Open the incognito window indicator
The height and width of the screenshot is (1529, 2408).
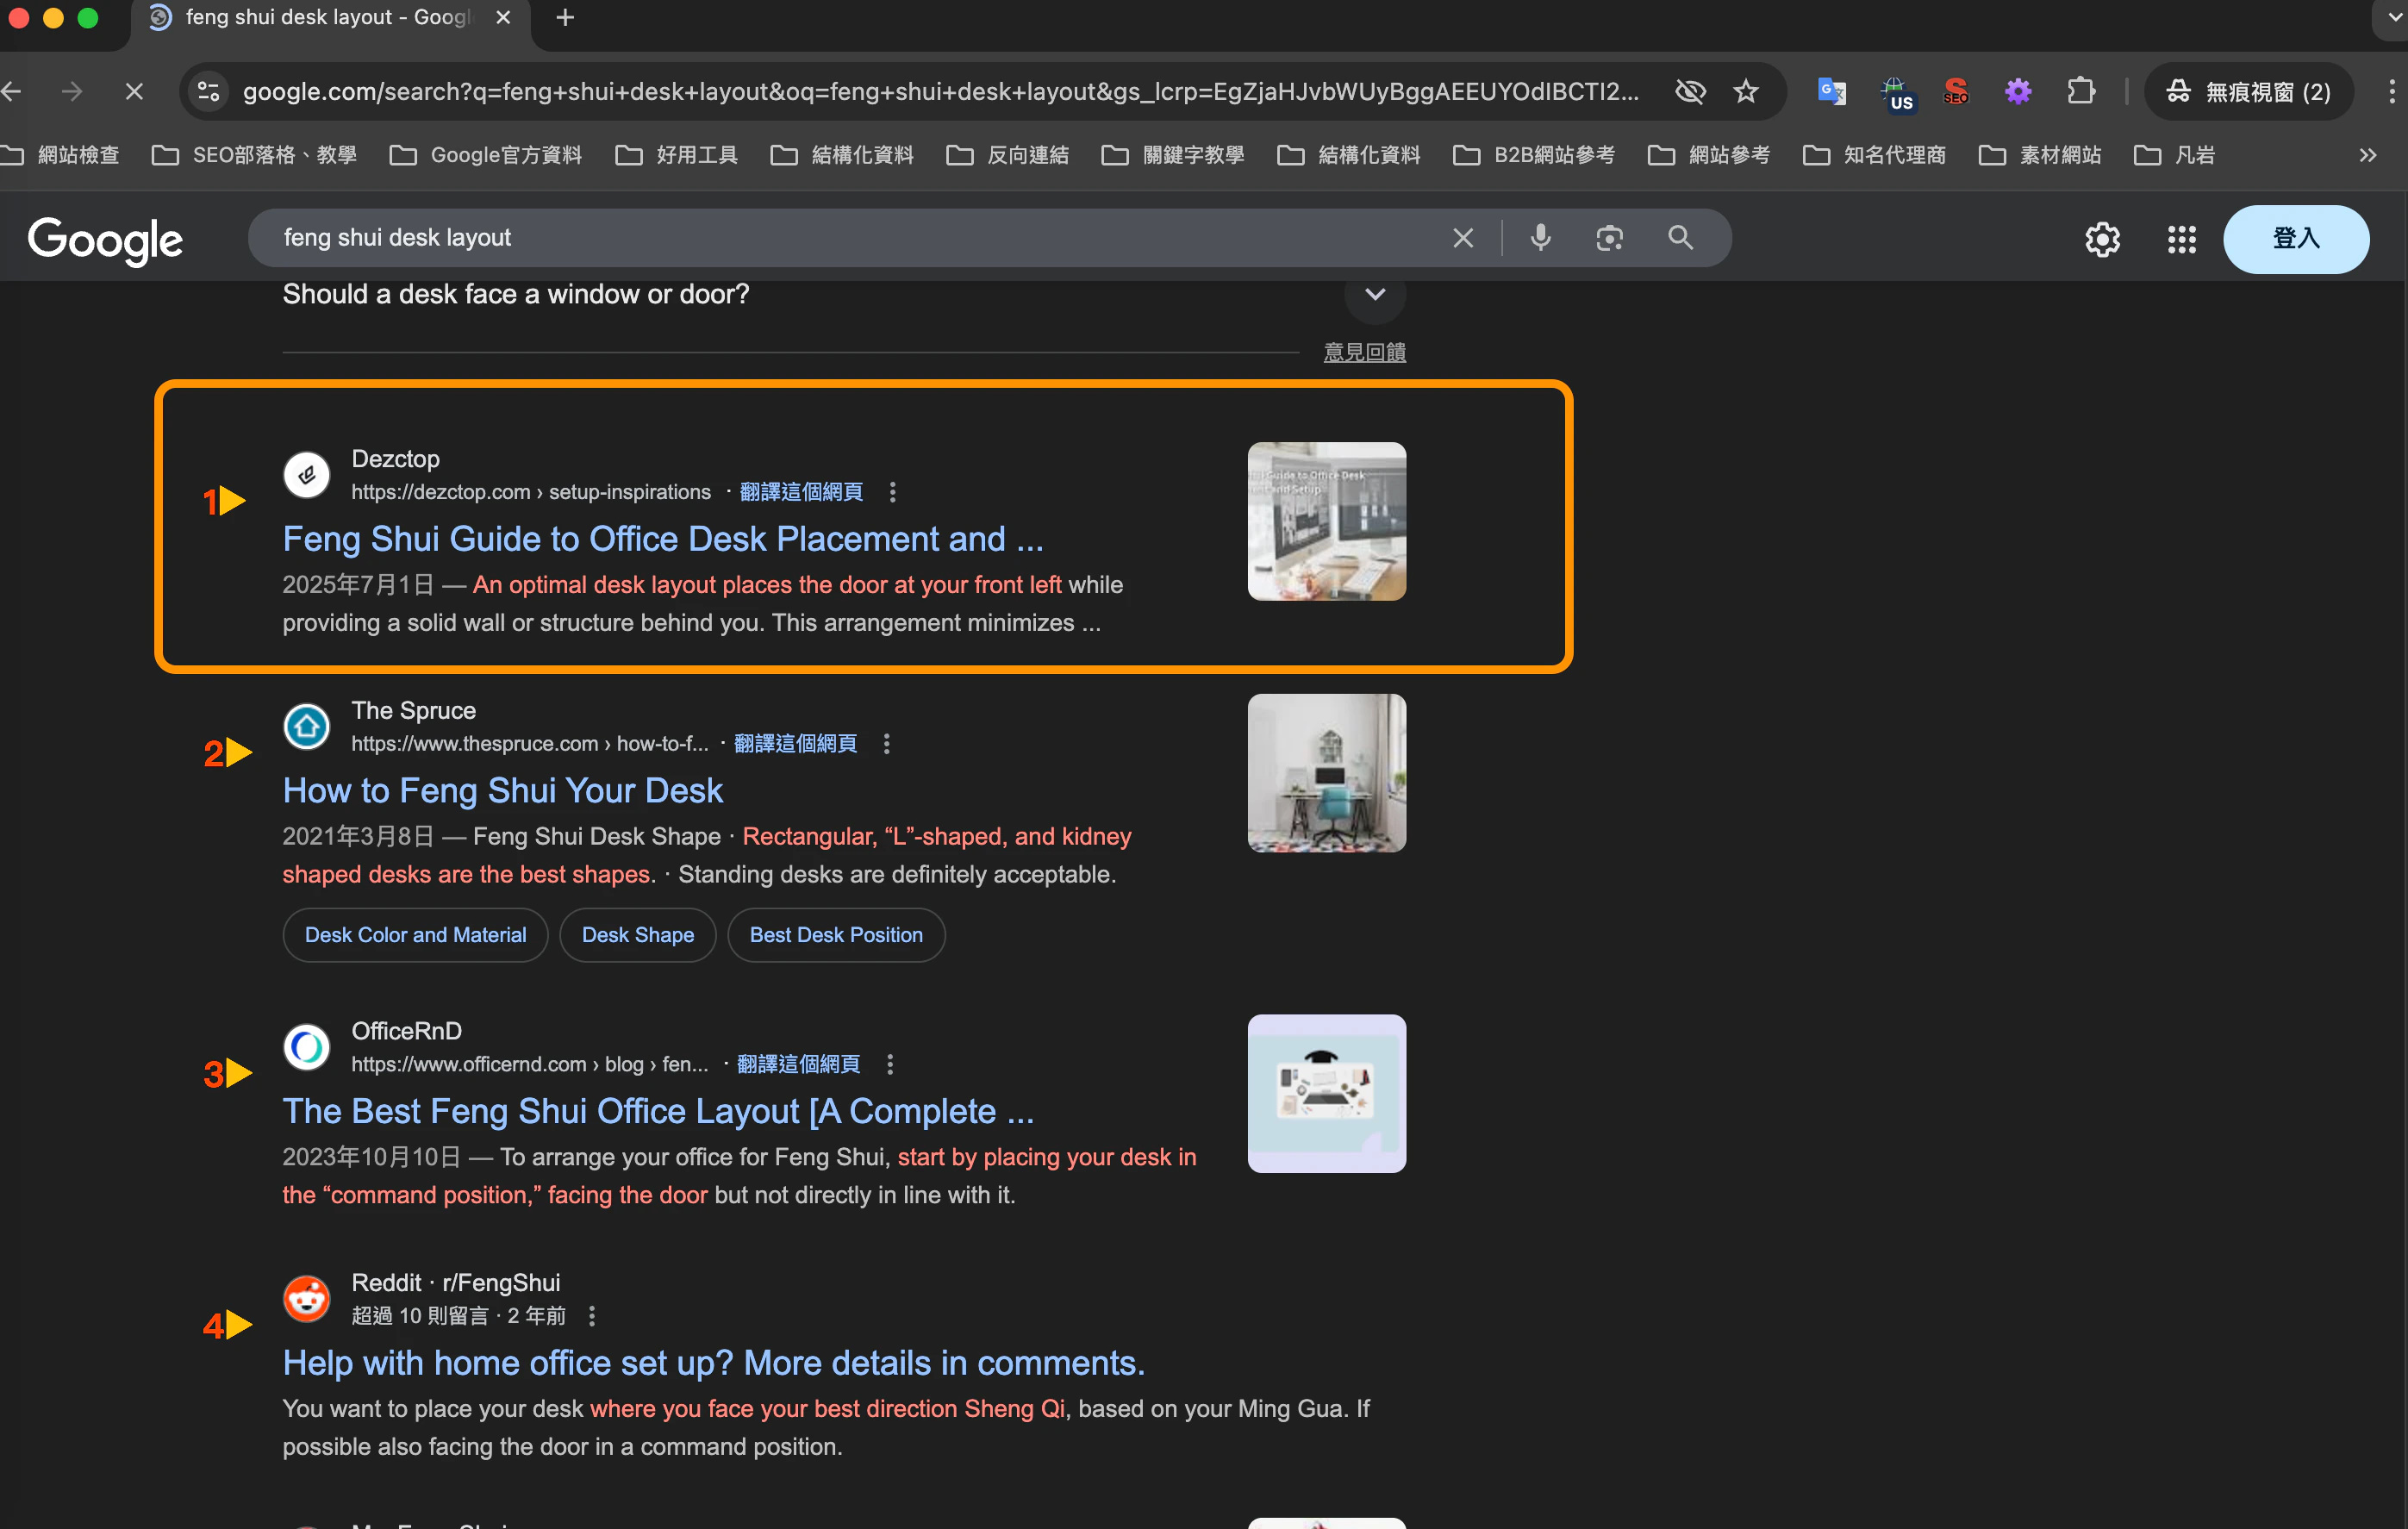2248,92
